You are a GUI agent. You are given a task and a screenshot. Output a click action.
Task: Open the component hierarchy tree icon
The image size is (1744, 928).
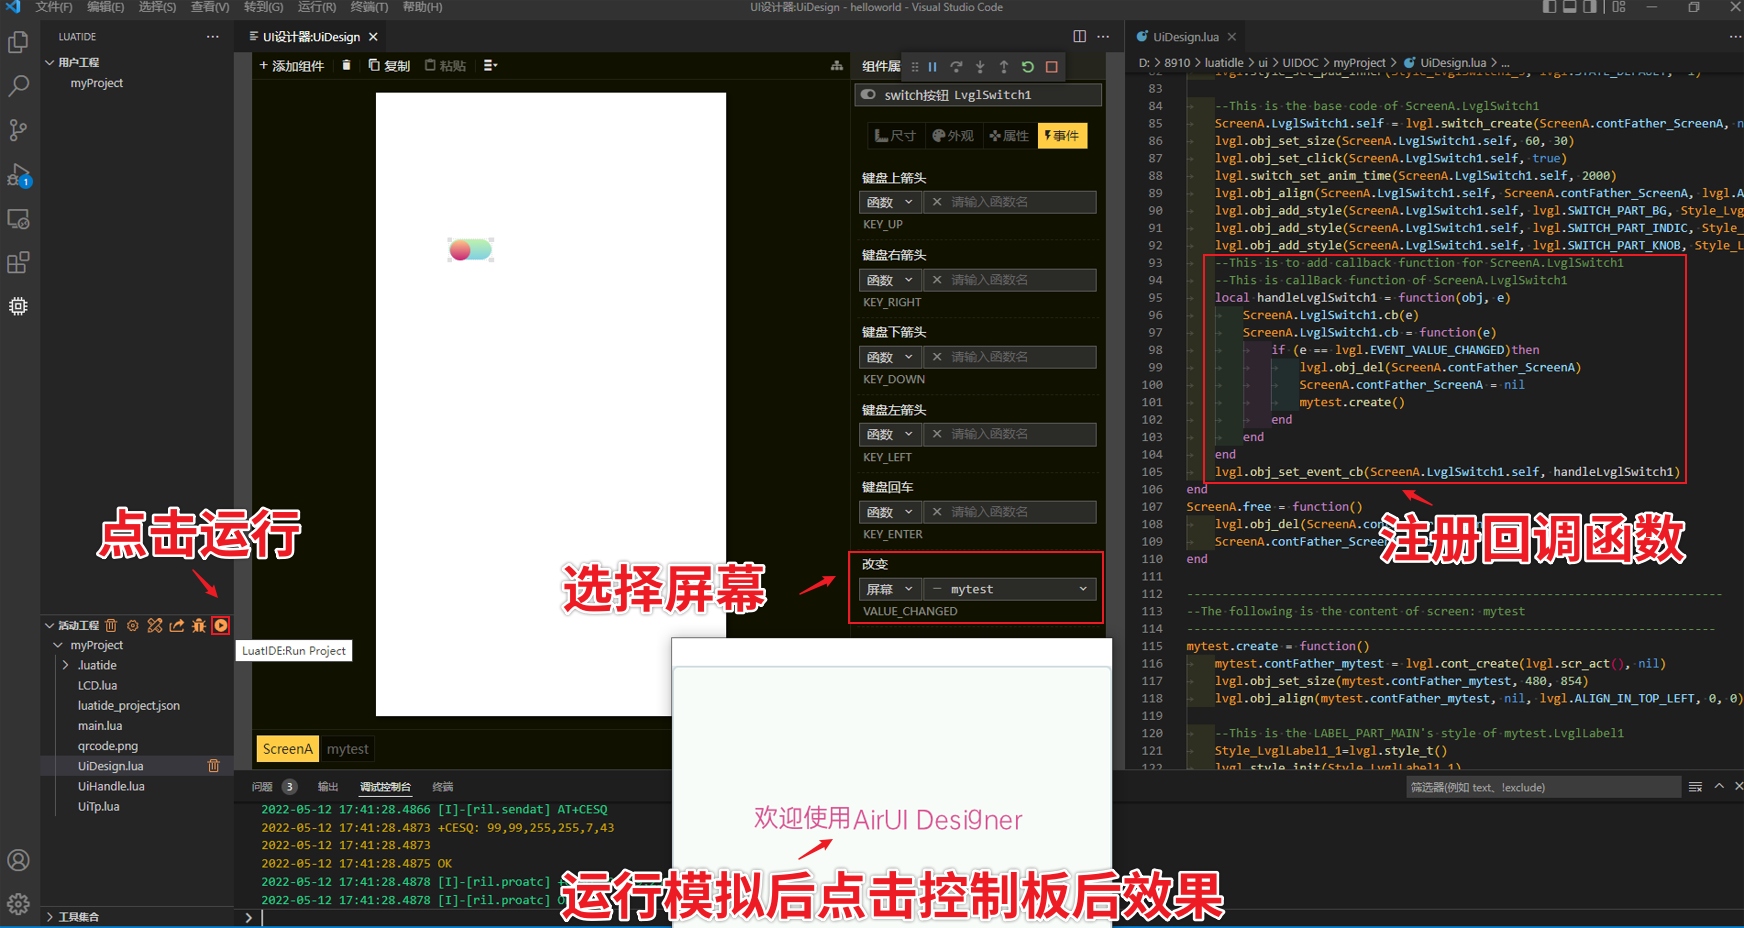[x=837, y=65]
